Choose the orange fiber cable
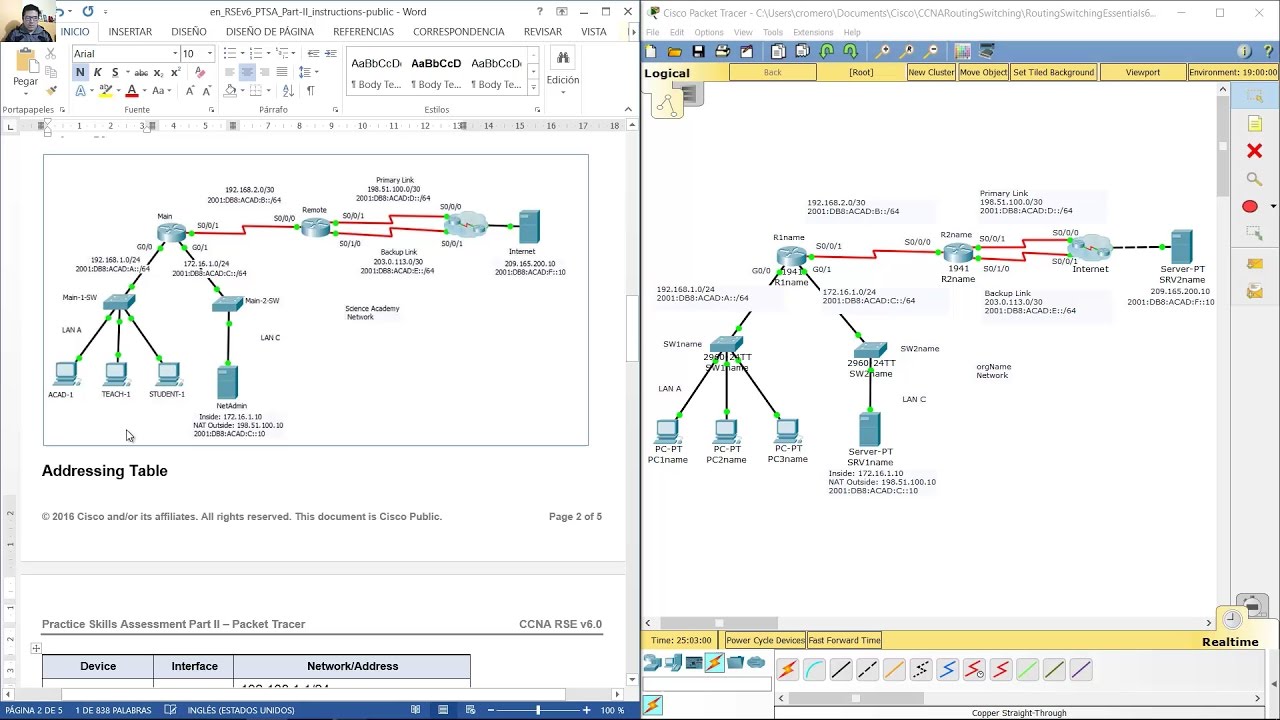The height and width of the screenshot is (720, 1280). (894, 669)
